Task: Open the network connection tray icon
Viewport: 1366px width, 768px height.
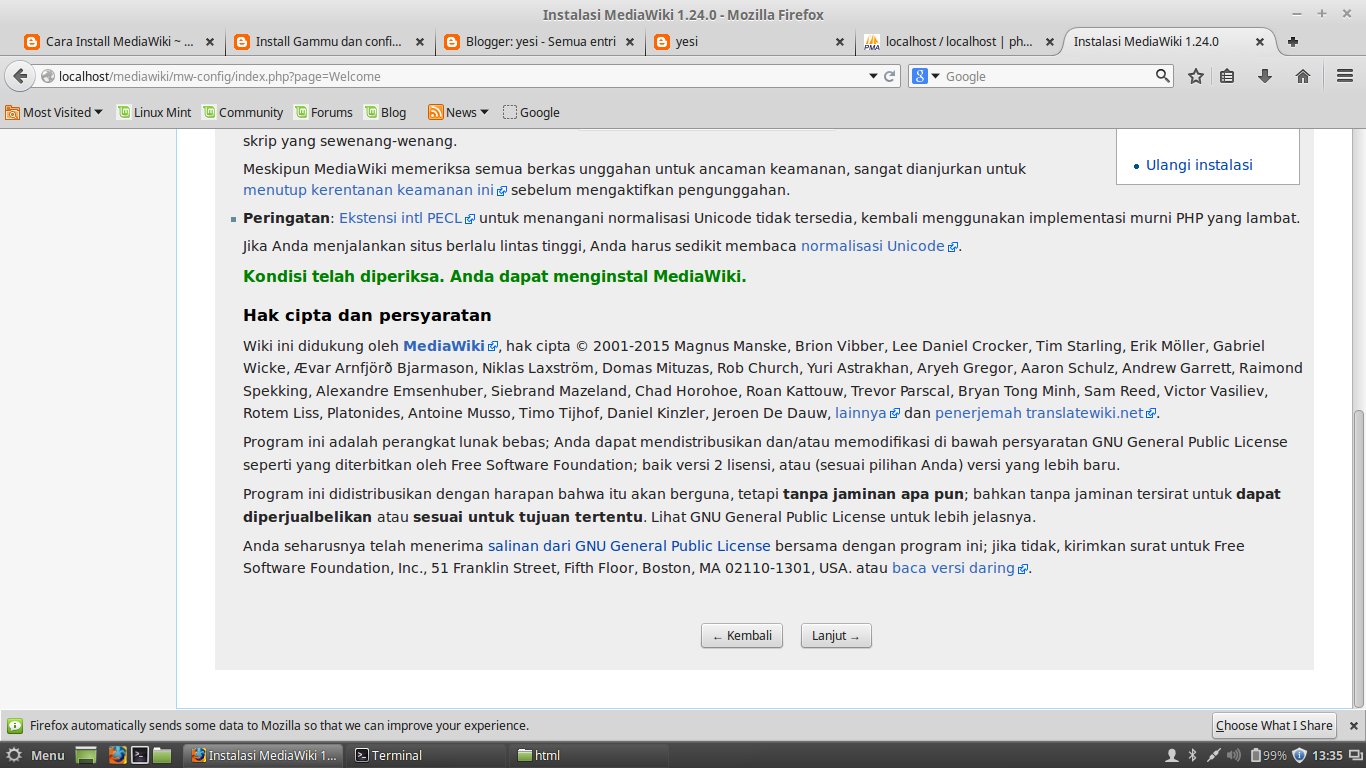Action: pyautogui.click(x=1214, y=755)
